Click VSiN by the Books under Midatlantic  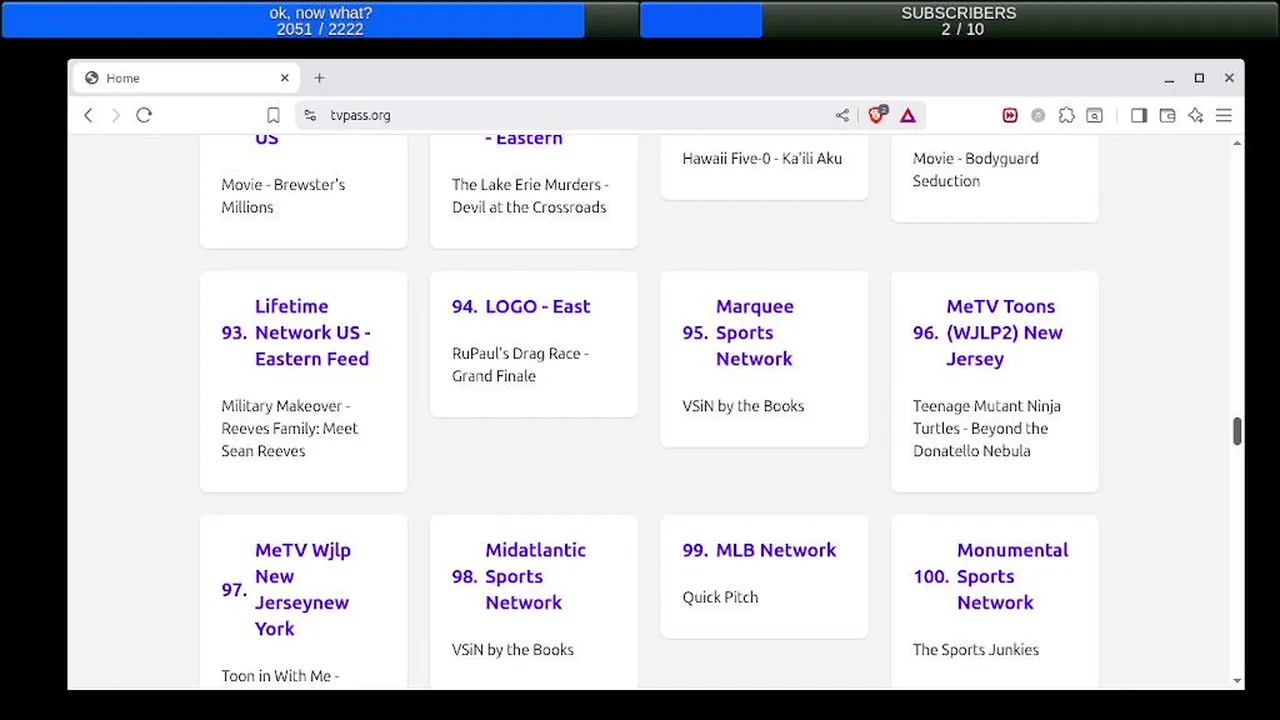pos(513,650)
